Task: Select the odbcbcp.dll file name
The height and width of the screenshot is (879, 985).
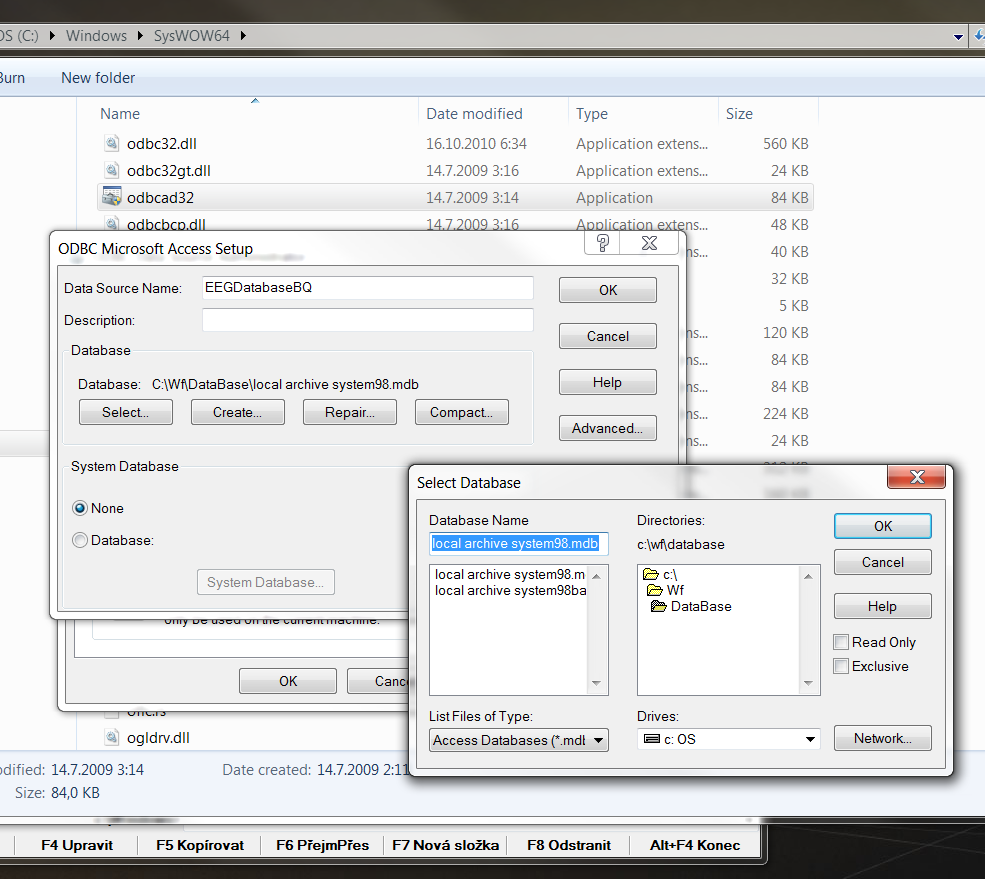Action: pos(166,224)
